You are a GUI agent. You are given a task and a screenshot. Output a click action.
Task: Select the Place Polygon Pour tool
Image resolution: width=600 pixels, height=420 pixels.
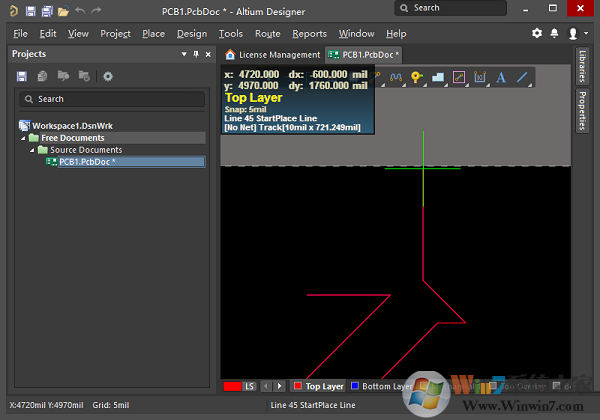(438, 78)
